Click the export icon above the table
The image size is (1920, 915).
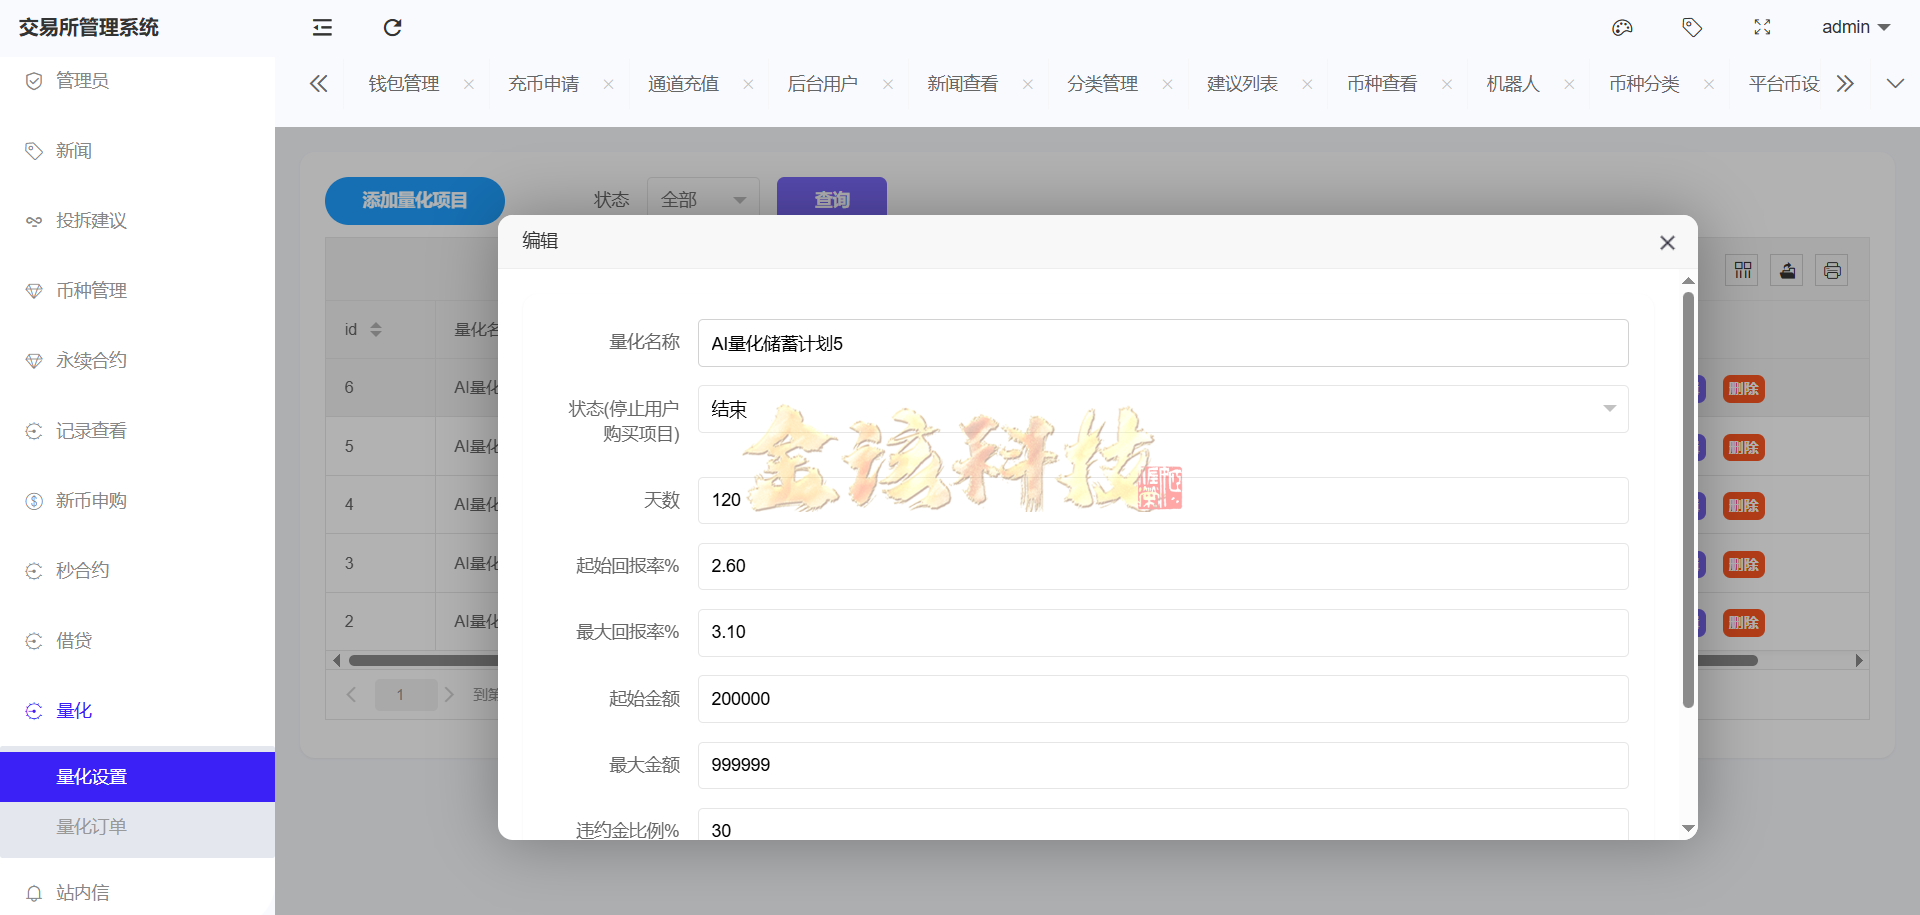1786,269
